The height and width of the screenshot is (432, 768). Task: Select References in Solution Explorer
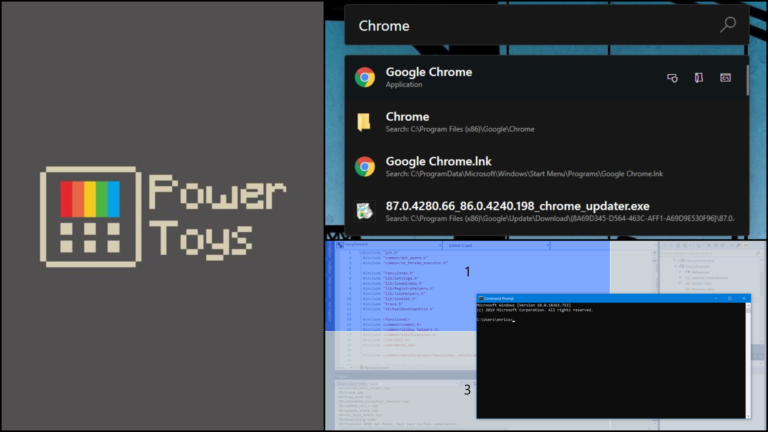click(700, 272)
